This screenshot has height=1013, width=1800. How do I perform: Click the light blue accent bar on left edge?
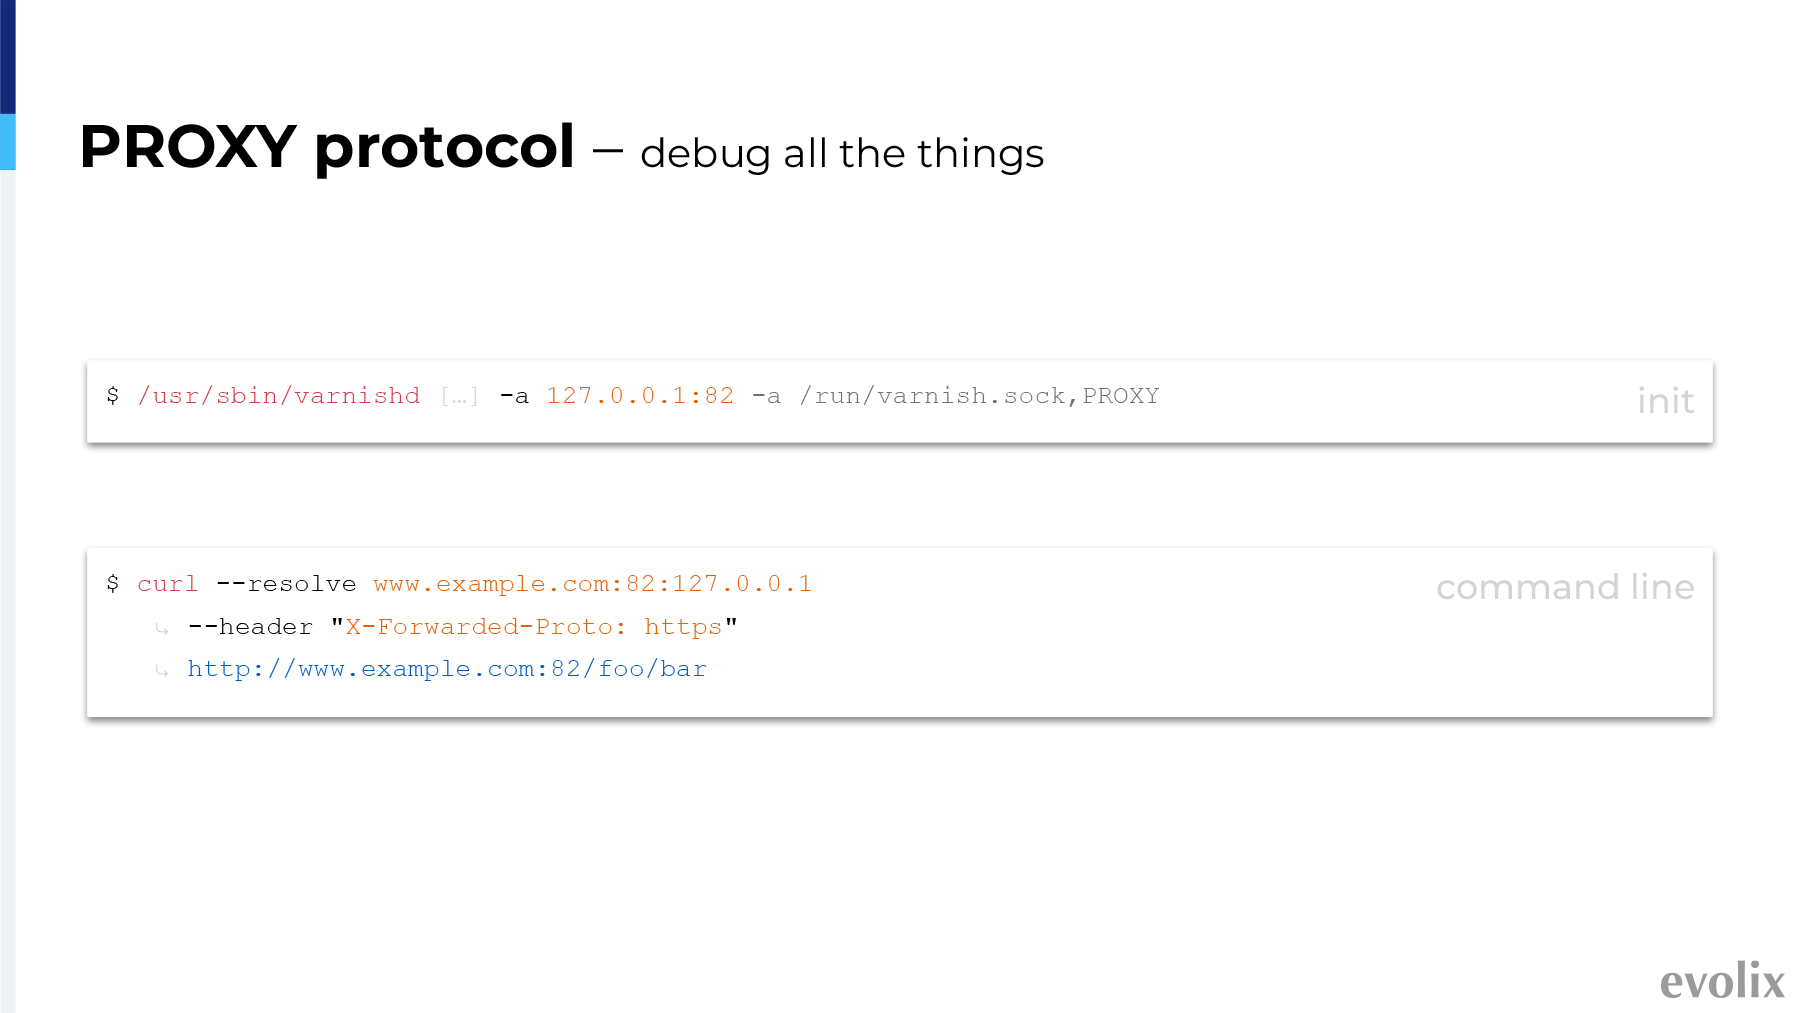click(7, 142)
